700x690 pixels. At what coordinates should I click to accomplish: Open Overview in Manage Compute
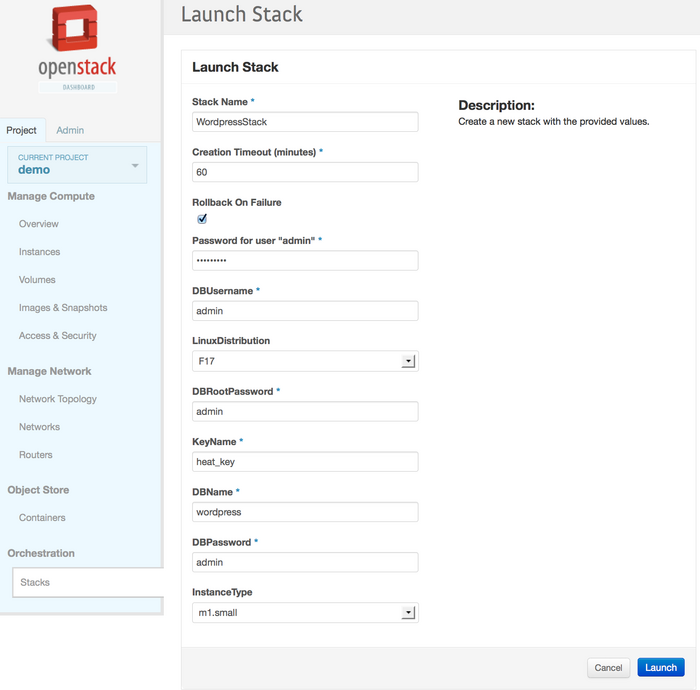(39, 224)
